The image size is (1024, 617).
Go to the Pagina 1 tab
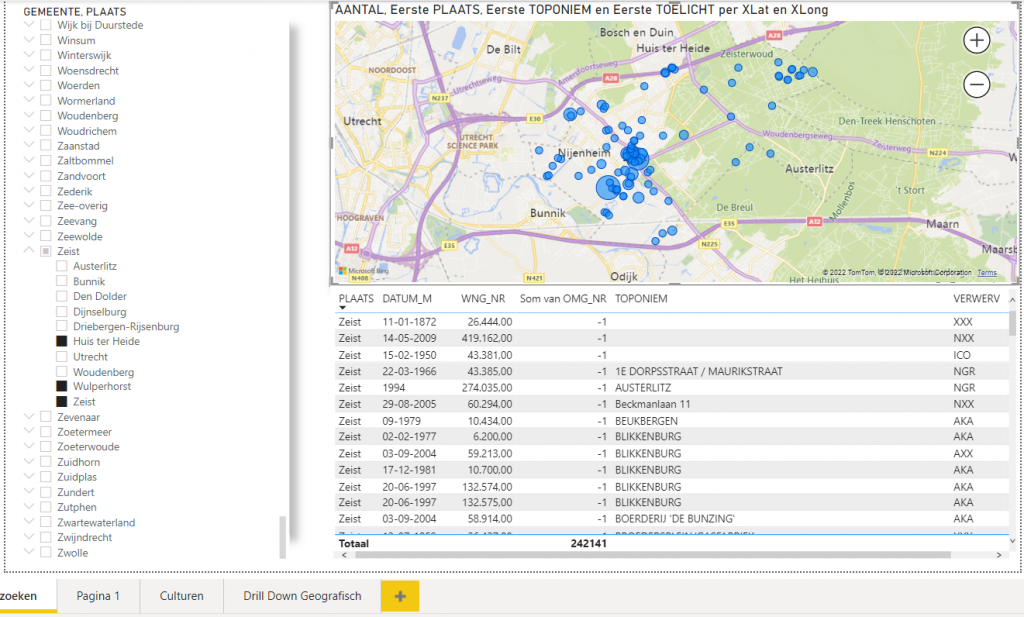click(98, 596)
